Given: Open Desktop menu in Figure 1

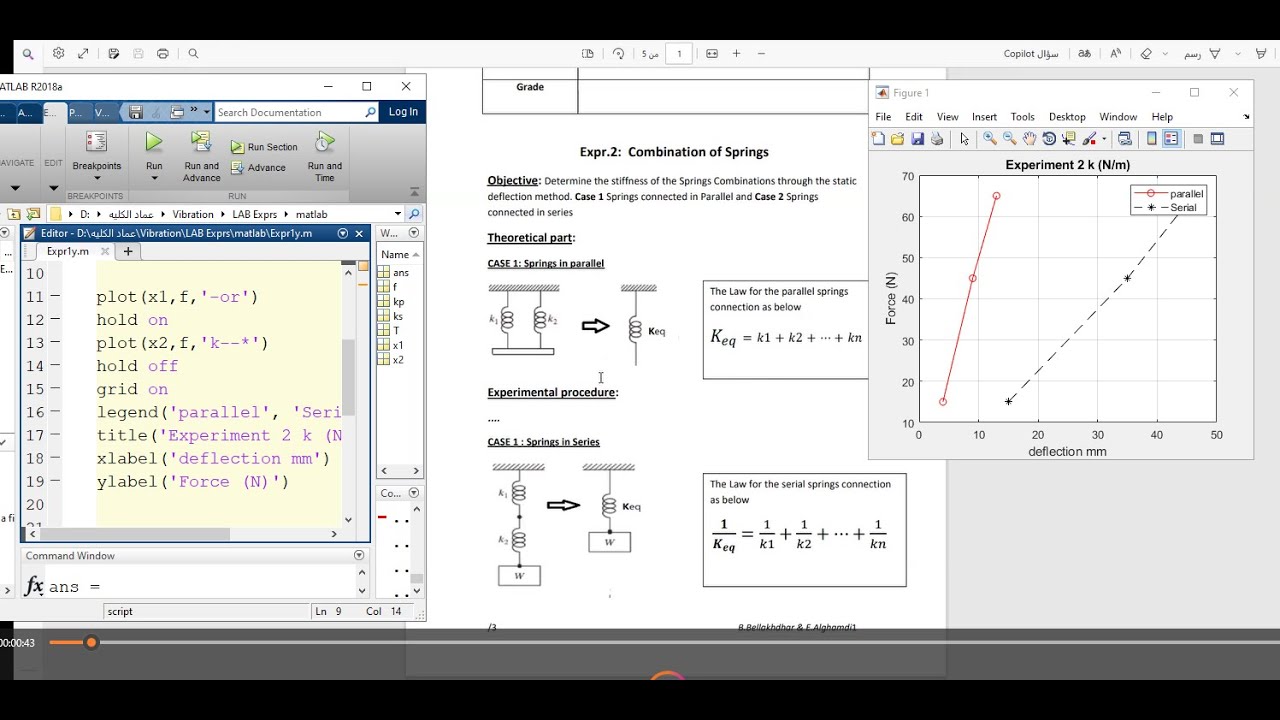Looking at the screenshot, I should 1067,117.
